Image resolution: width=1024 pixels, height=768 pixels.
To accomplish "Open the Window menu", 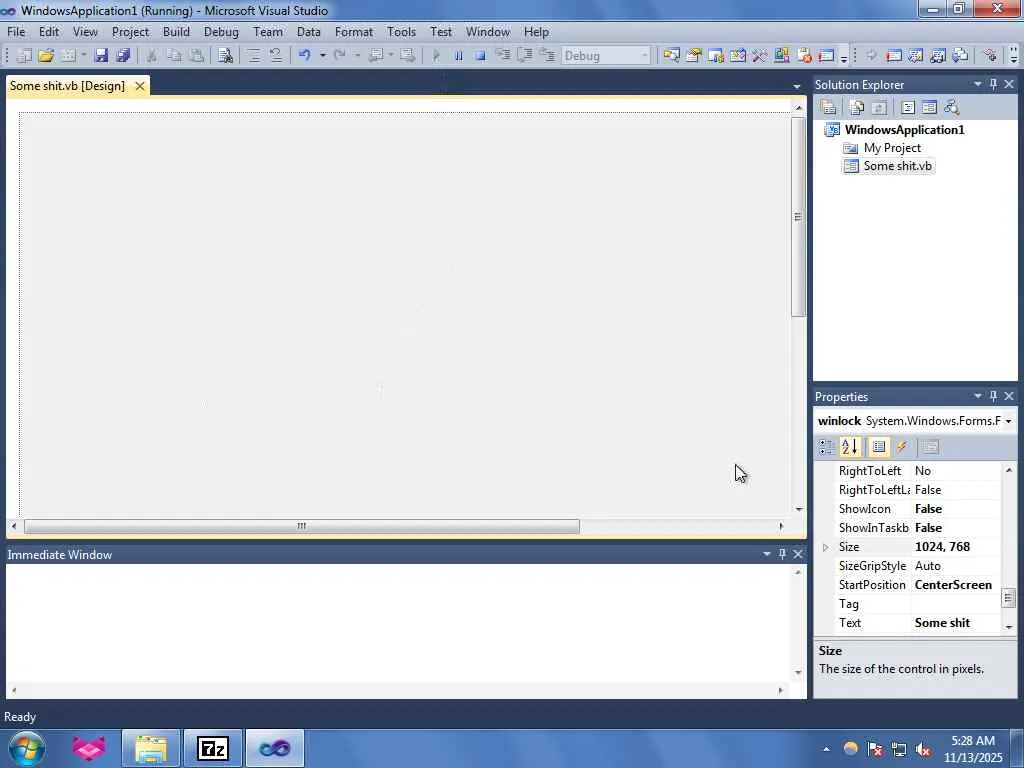I will point(487,32).
